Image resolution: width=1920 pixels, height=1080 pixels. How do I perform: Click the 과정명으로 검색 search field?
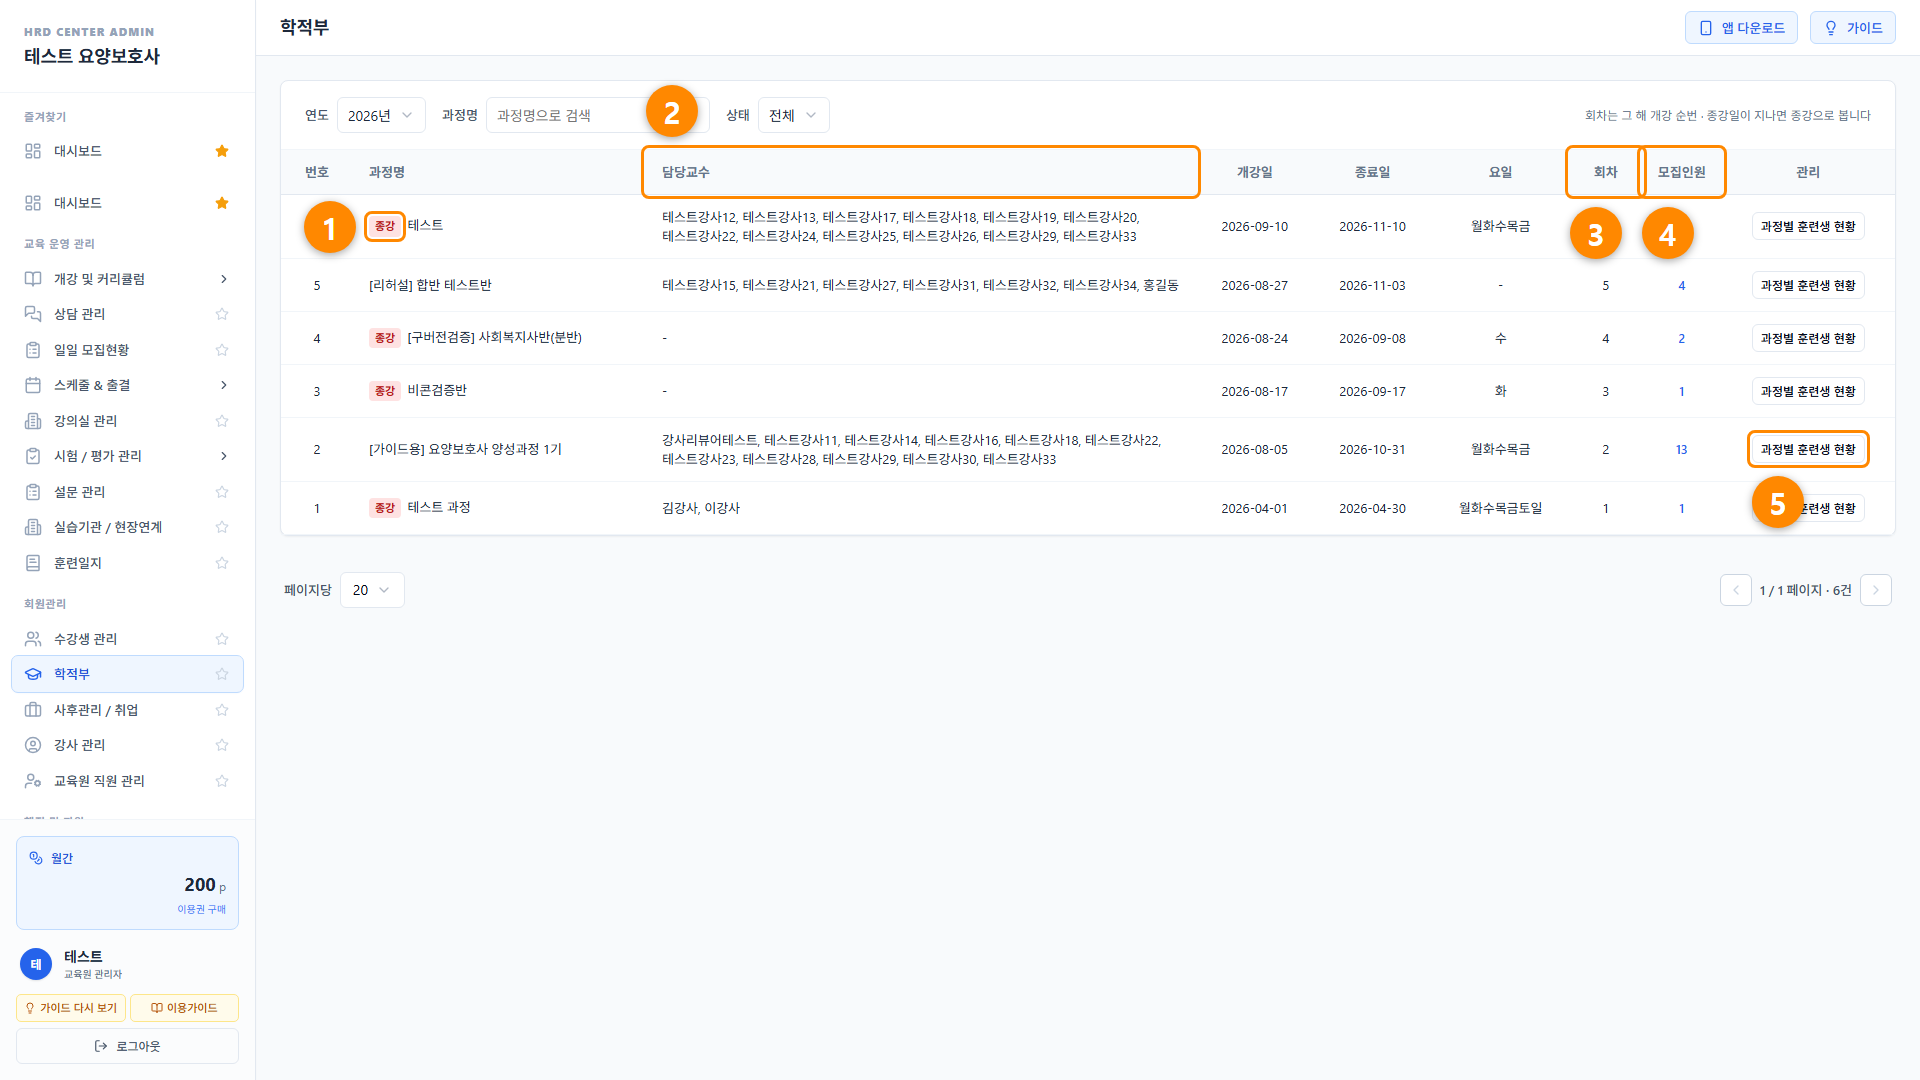[597, 116]
